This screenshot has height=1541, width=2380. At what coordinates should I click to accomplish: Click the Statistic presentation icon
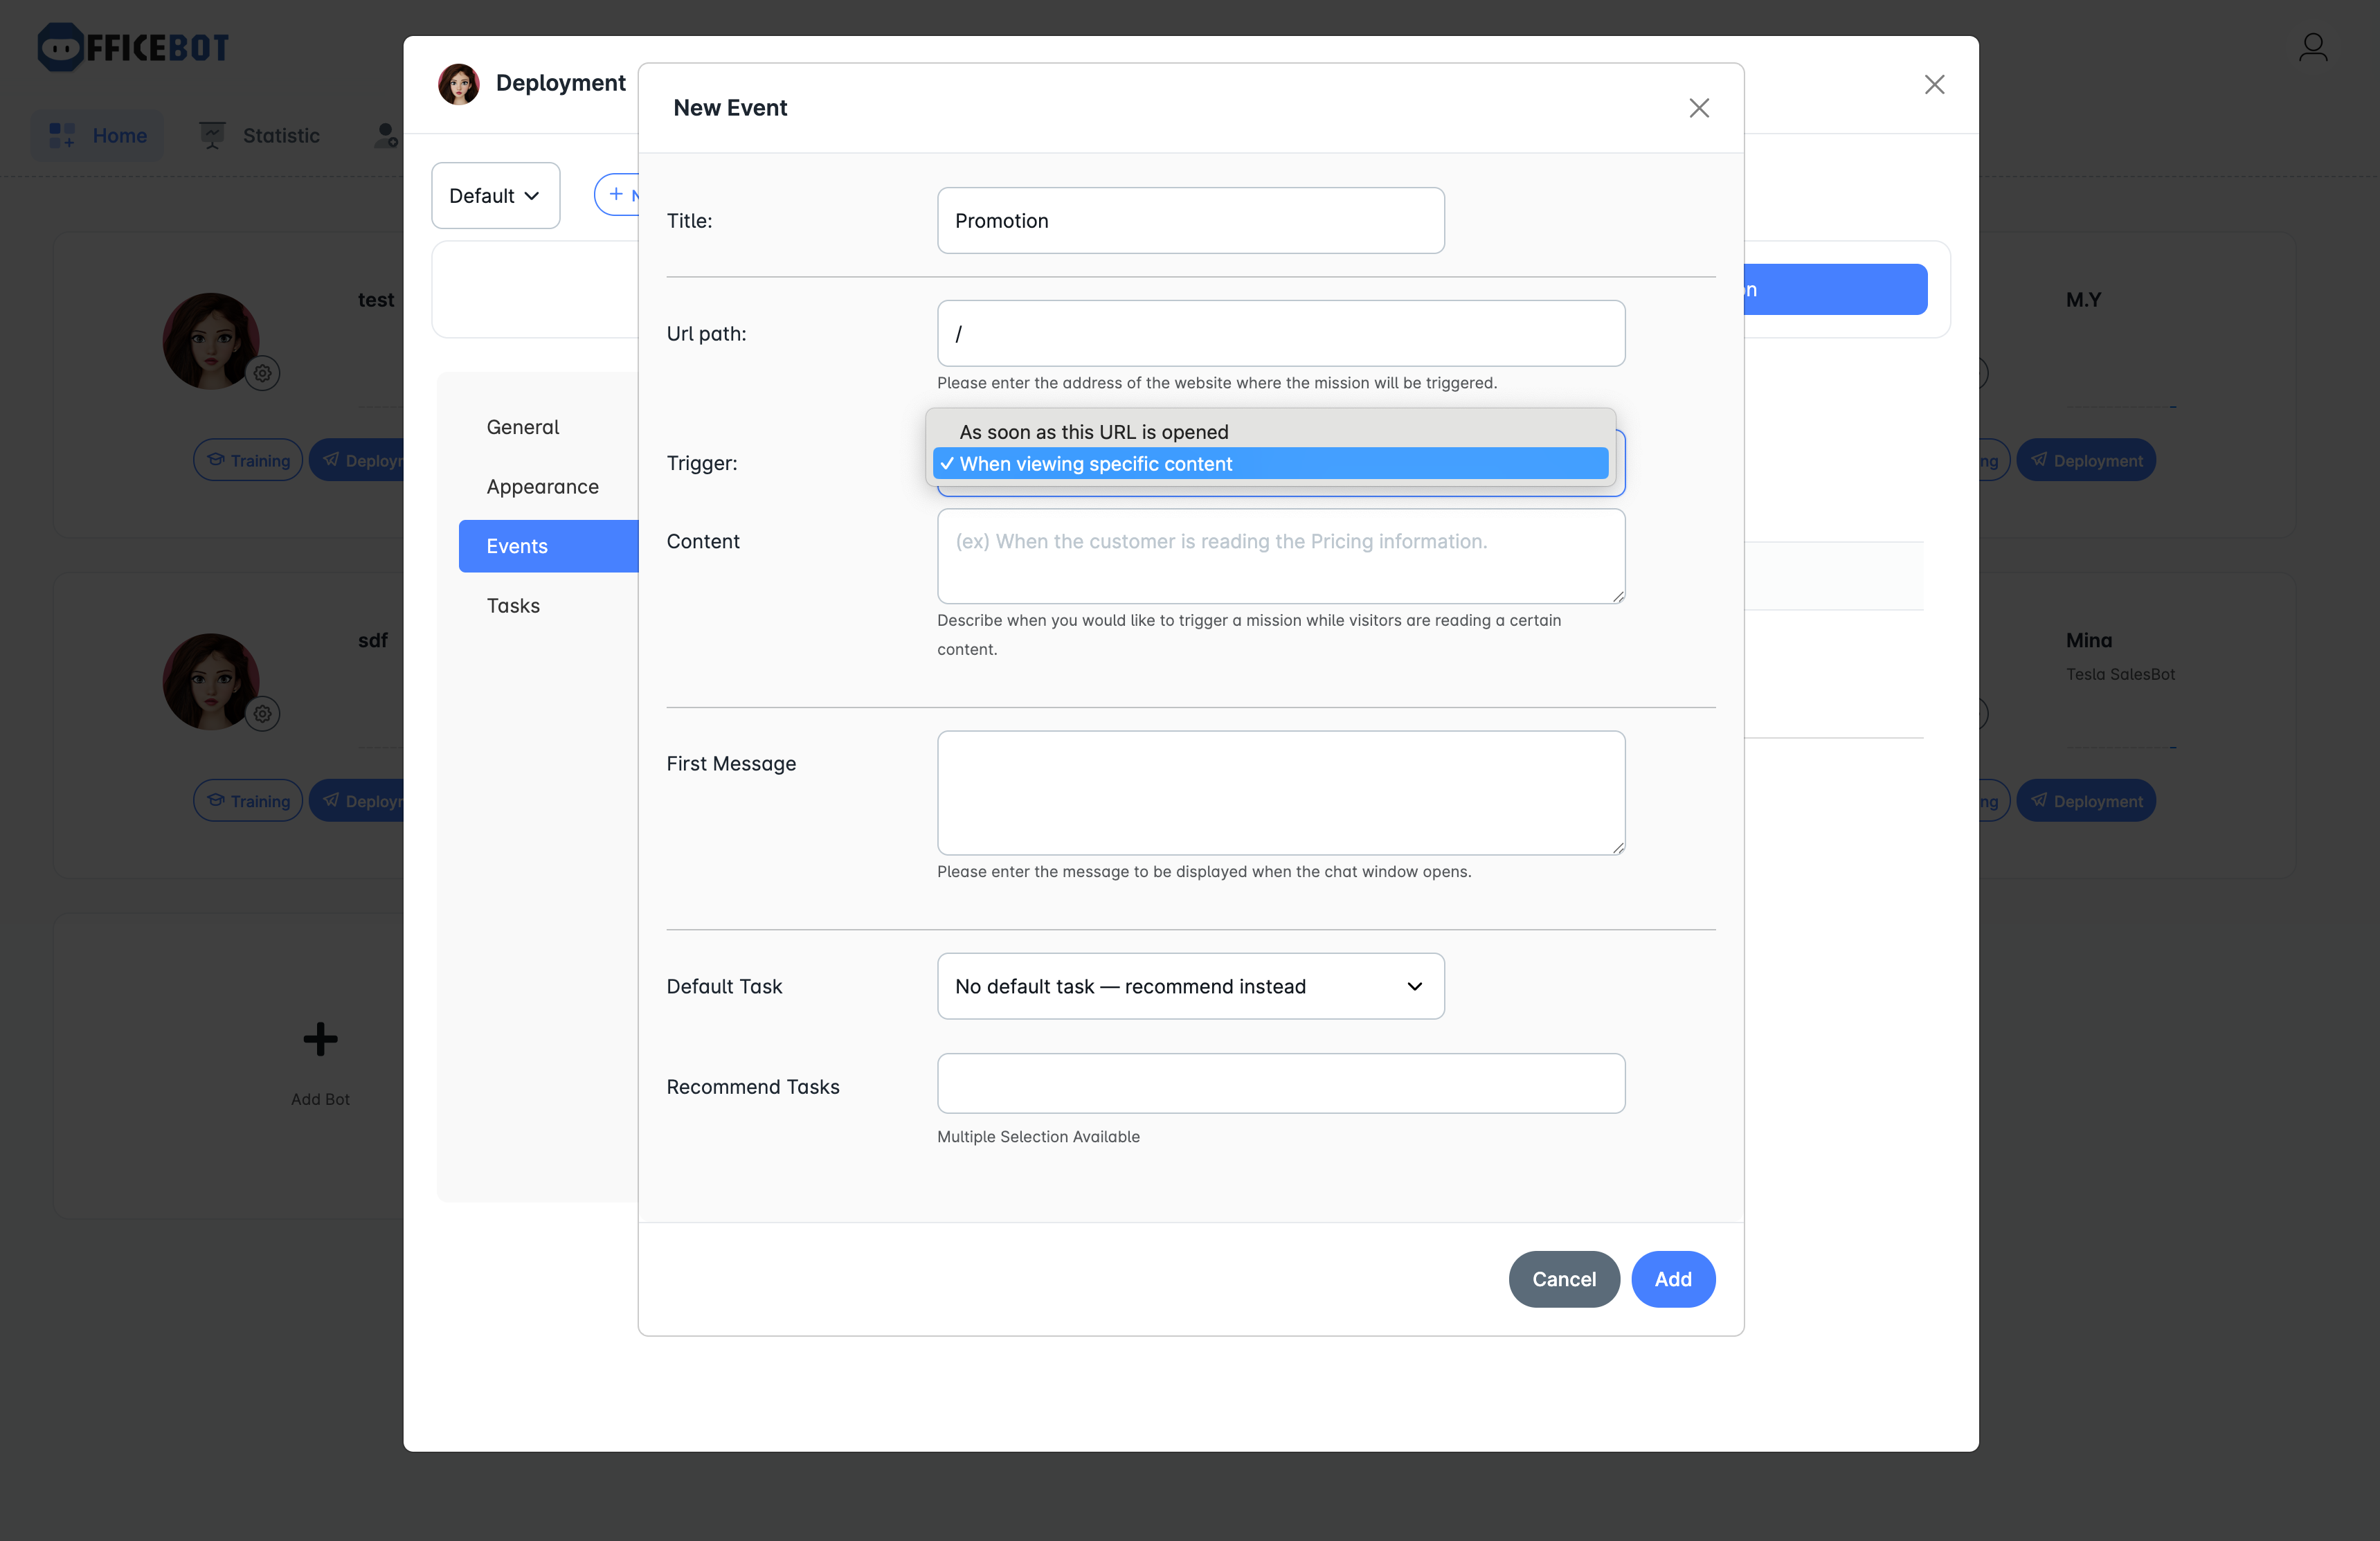coord(212,135)
